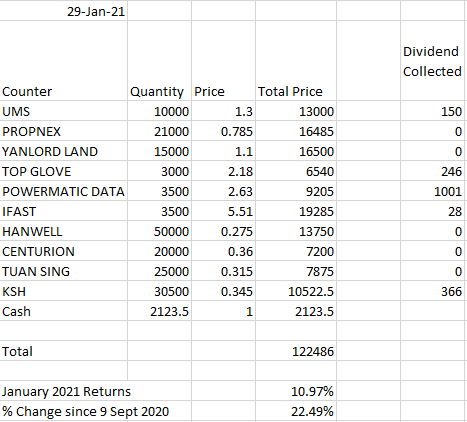
Task: Select the KSH counter cell
Action: [63, 291]
